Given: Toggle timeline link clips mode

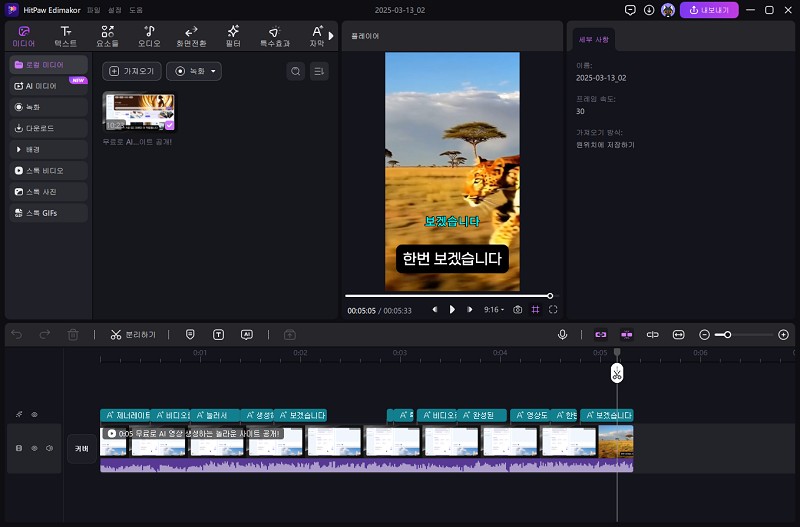Looking at the screenshot, I should tap(601, 335).
